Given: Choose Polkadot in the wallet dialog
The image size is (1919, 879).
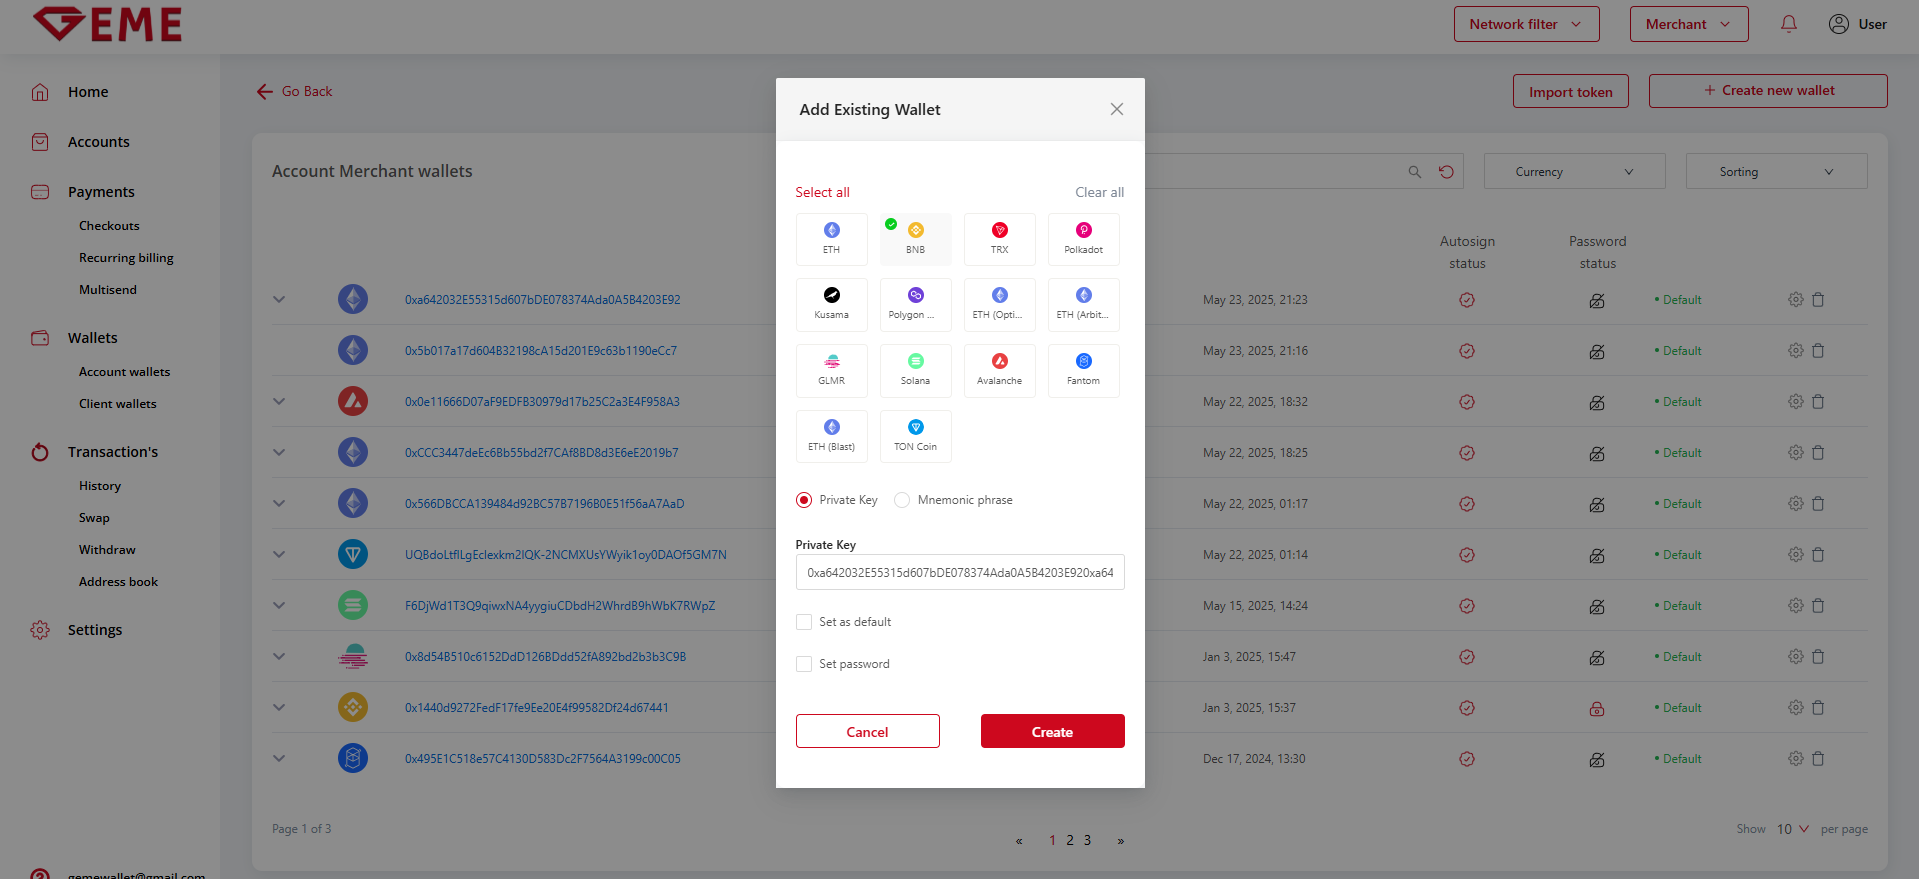Looking at the screenshot, I should [x=1083, y=239].
